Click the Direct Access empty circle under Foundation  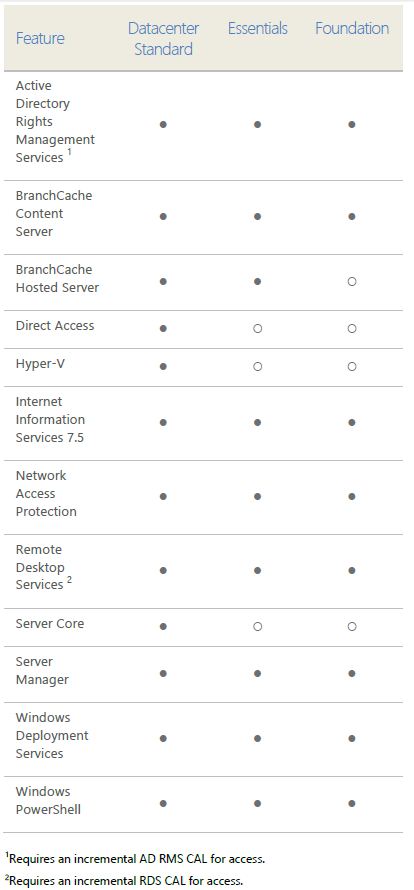tap(352, 329)
